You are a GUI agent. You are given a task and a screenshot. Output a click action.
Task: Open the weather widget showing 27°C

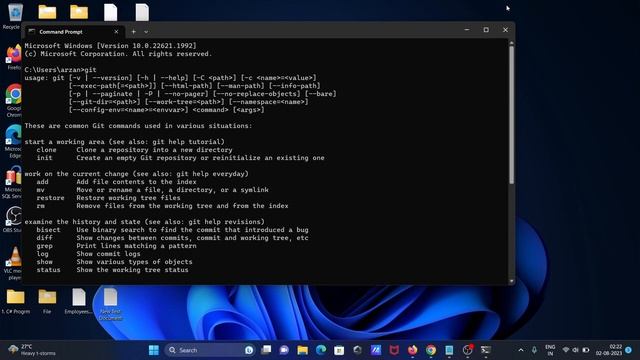point(32,350)
